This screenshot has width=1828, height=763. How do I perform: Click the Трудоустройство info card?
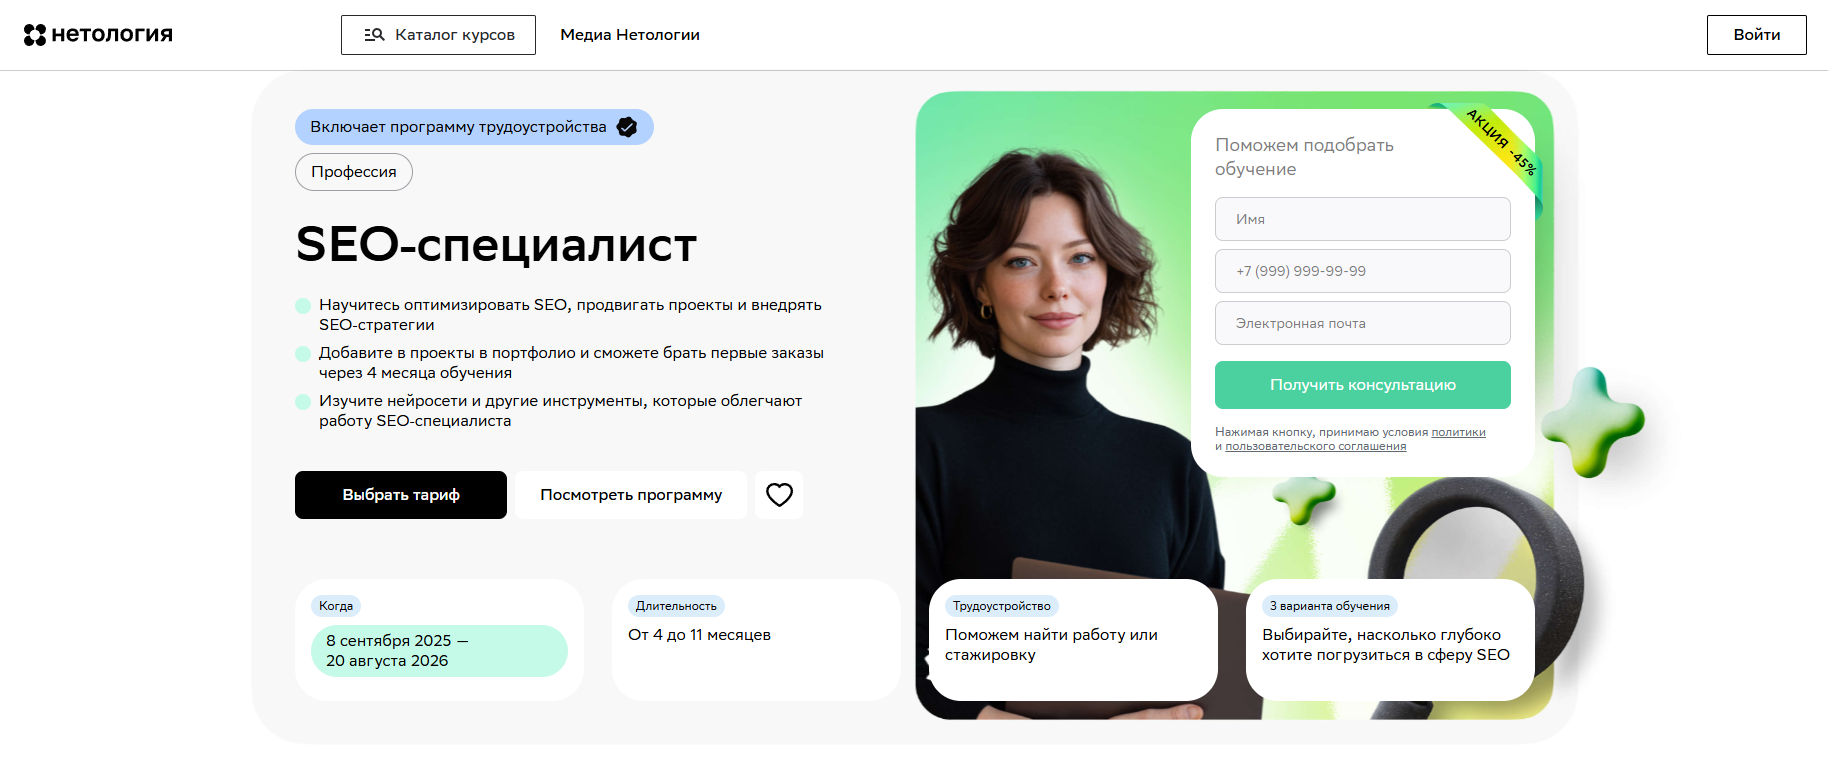[1073, 640]
